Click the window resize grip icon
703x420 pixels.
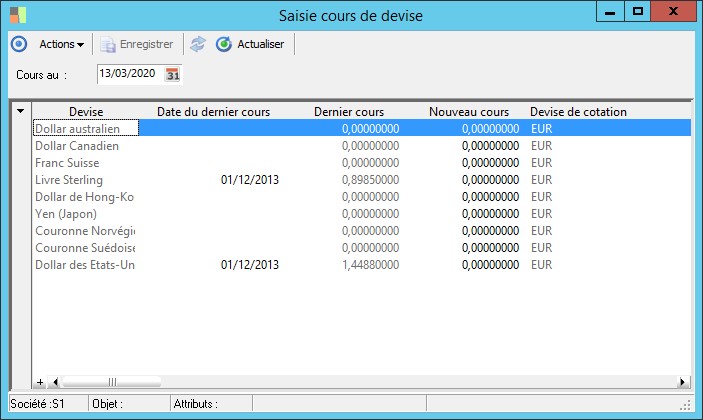tap(685, 405)
